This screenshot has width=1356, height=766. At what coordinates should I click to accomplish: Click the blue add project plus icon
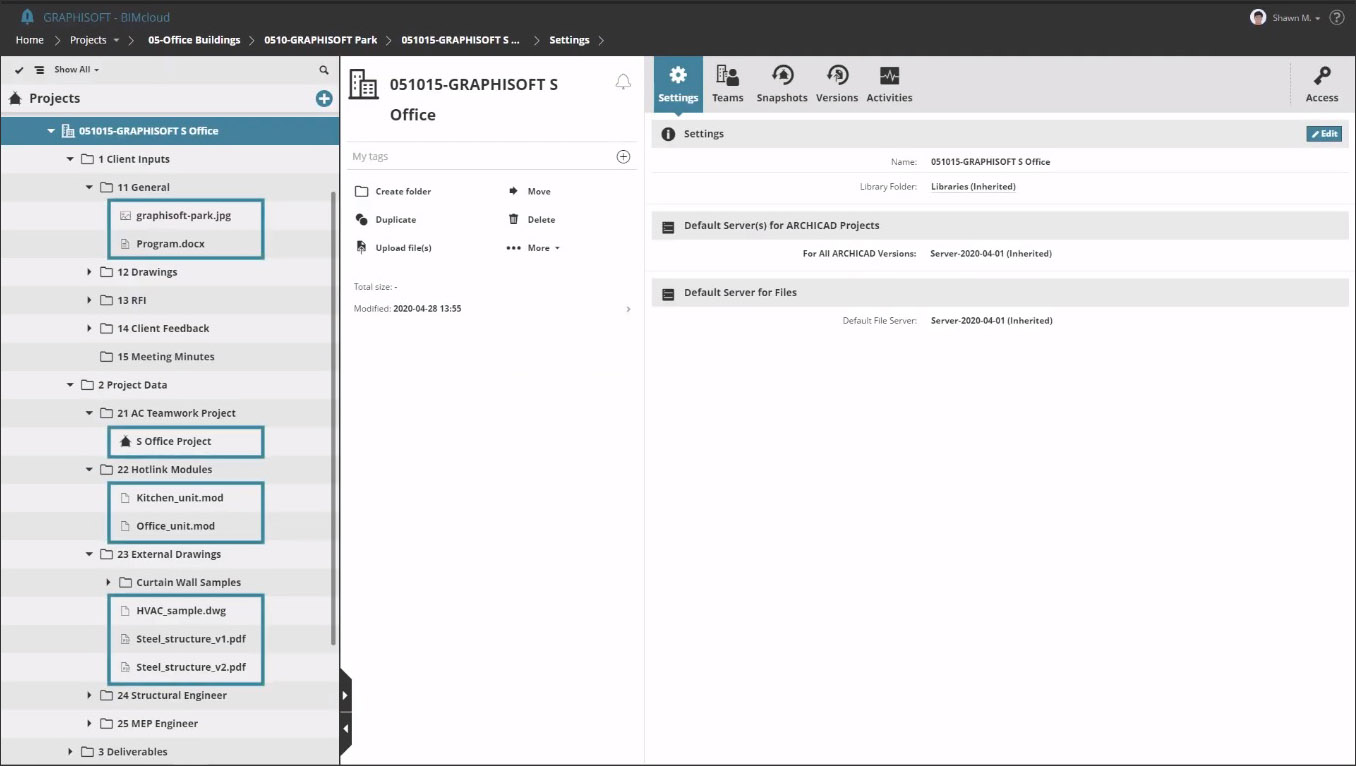click(324, 98)
